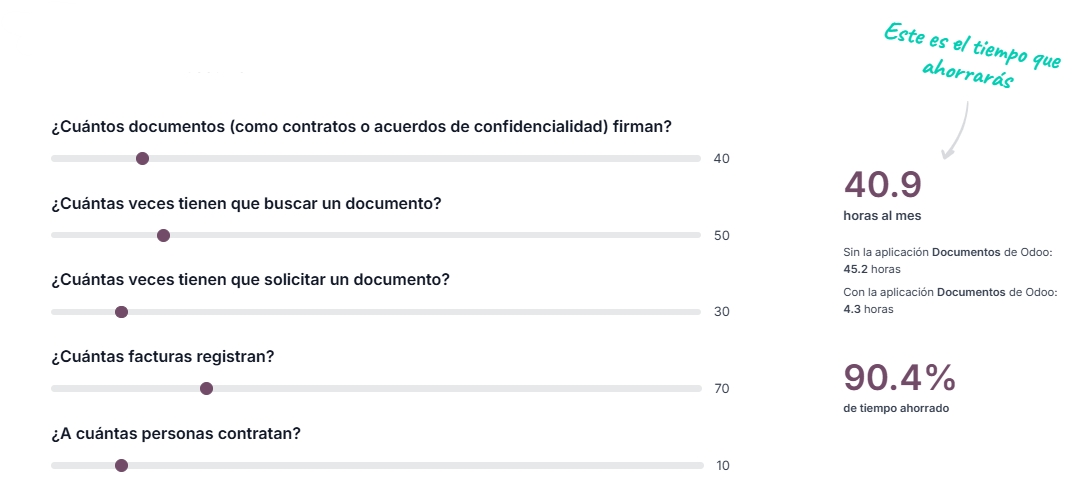
Task: Click the value 40 beside the signing slider
Action: [721, 159]
